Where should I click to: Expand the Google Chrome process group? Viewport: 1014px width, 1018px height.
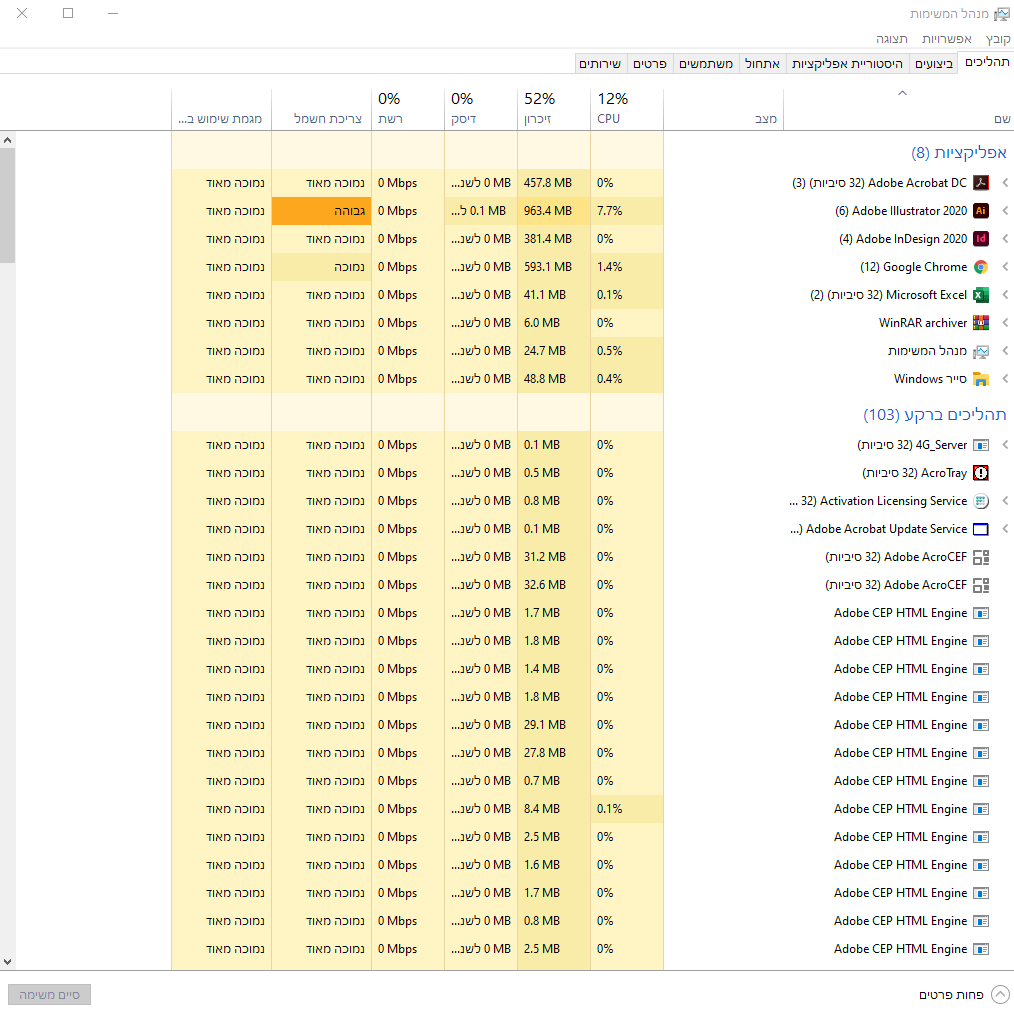[x=1005, y=267]
